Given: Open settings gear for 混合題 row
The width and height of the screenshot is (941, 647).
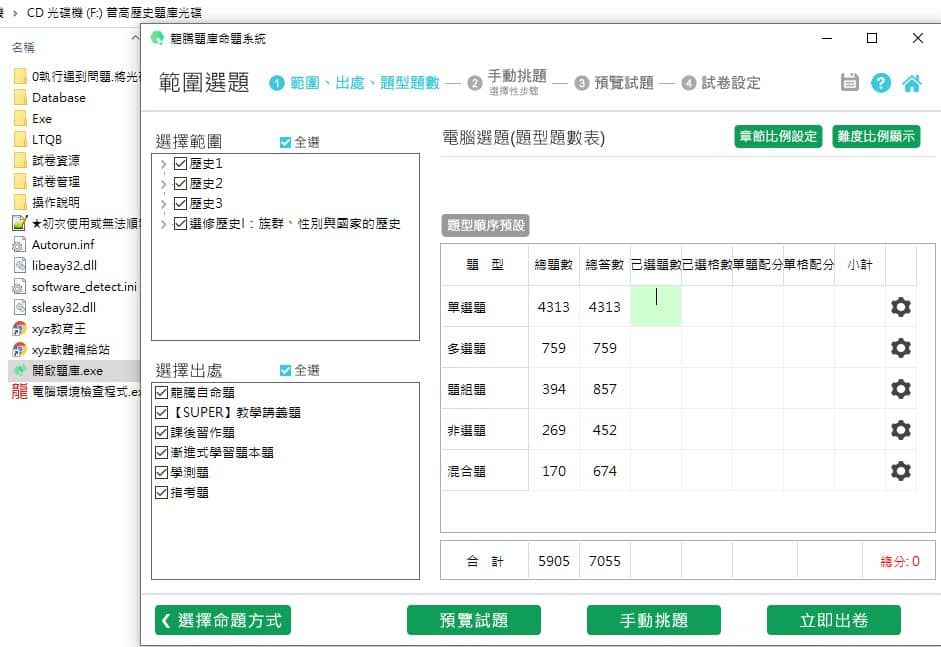Looking at the screenshot, I should click(x=900, y=471).
